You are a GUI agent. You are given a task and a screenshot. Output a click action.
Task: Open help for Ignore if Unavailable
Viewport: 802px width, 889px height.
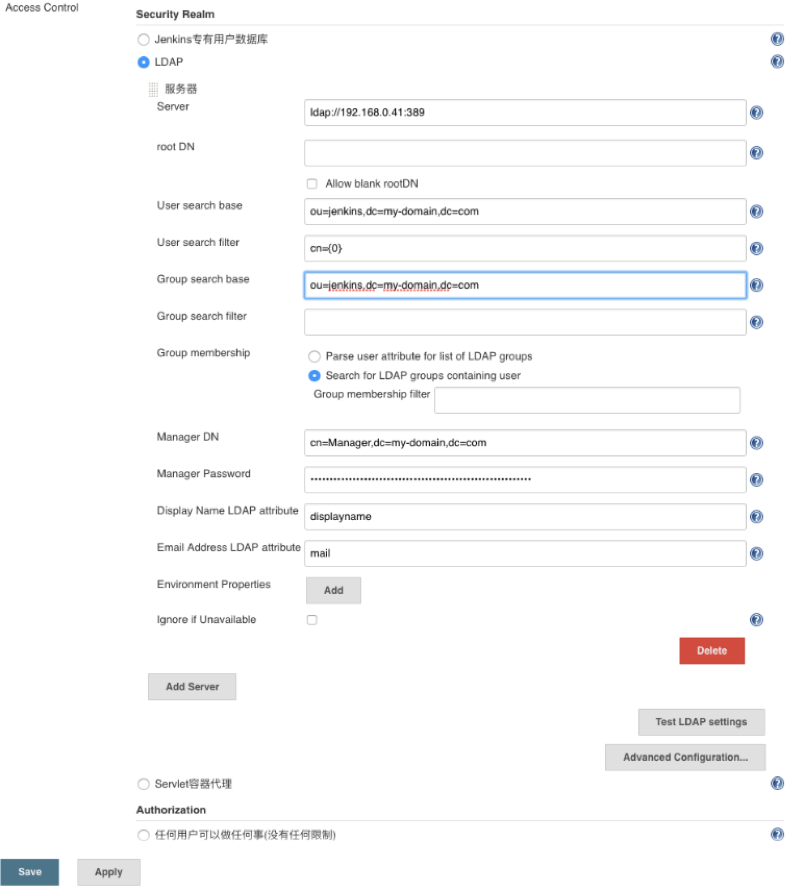[756, 620]
